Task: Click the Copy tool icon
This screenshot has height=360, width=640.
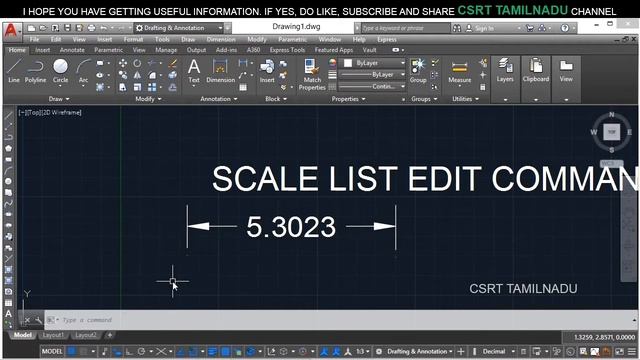Action: [x=122, y=75]
